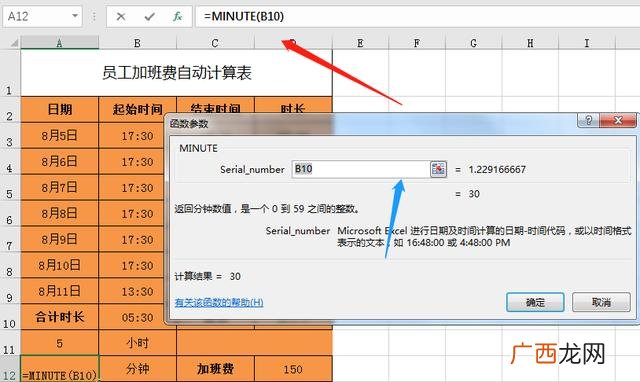Select column B header

137,43
